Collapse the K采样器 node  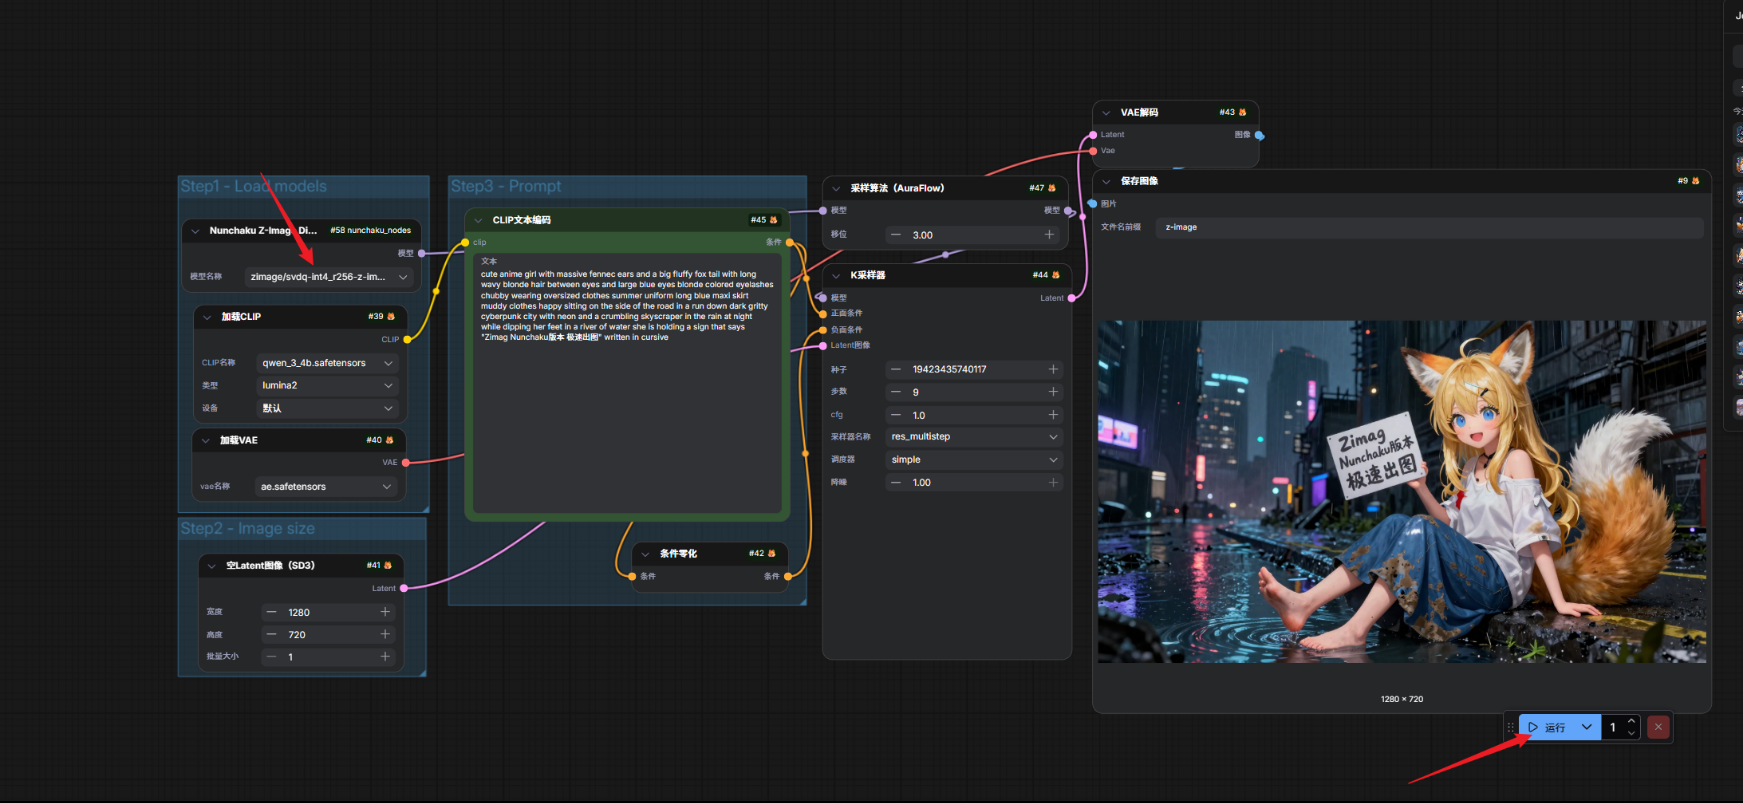tap(836, 275)
